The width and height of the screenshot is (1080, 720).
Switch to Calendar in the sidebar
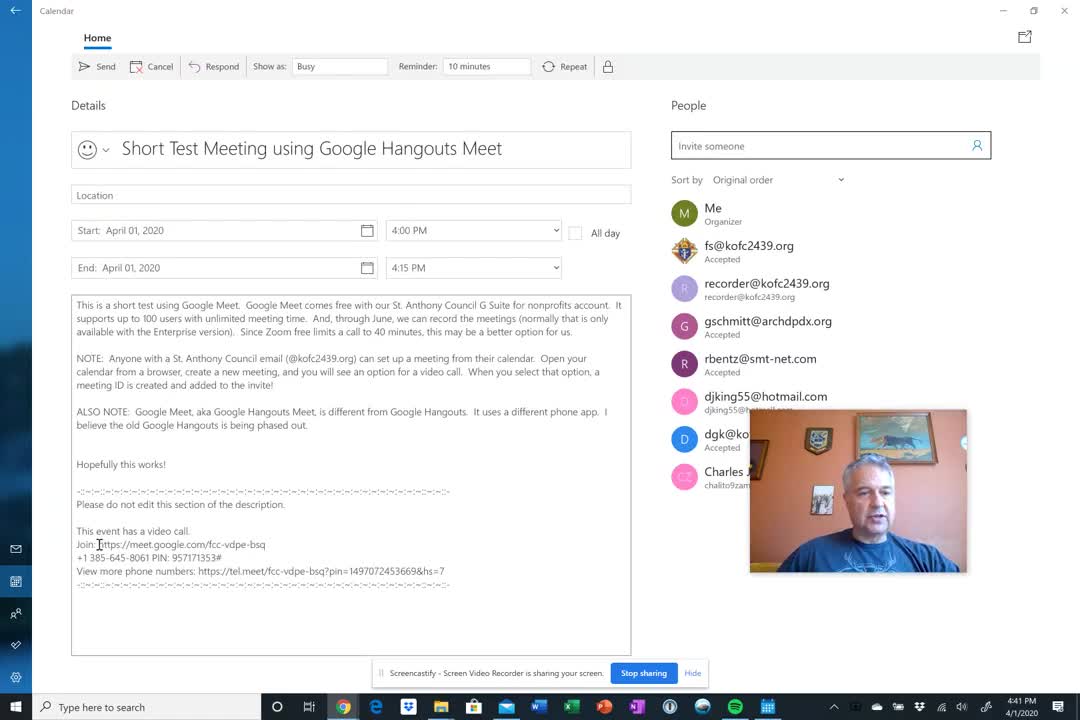pos(16,582)
